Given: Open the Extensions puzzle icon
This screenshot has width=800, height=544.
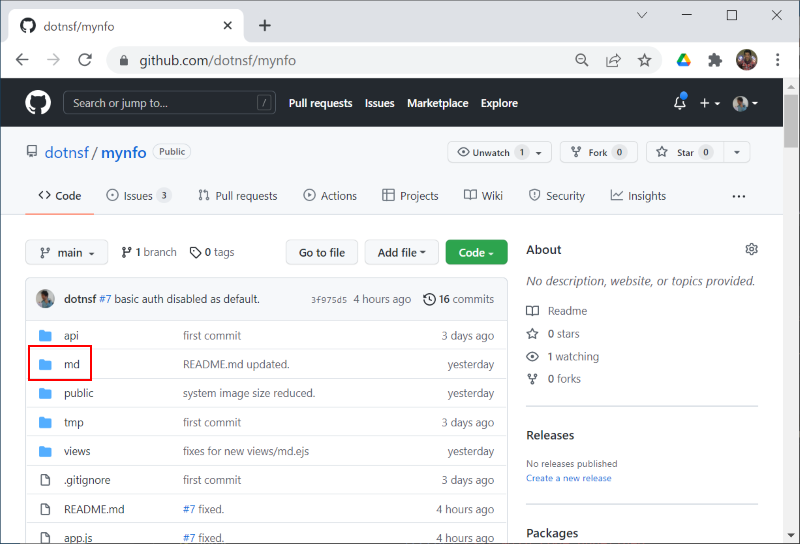Looking at the screenshot, I should click(x=715, y=60).
